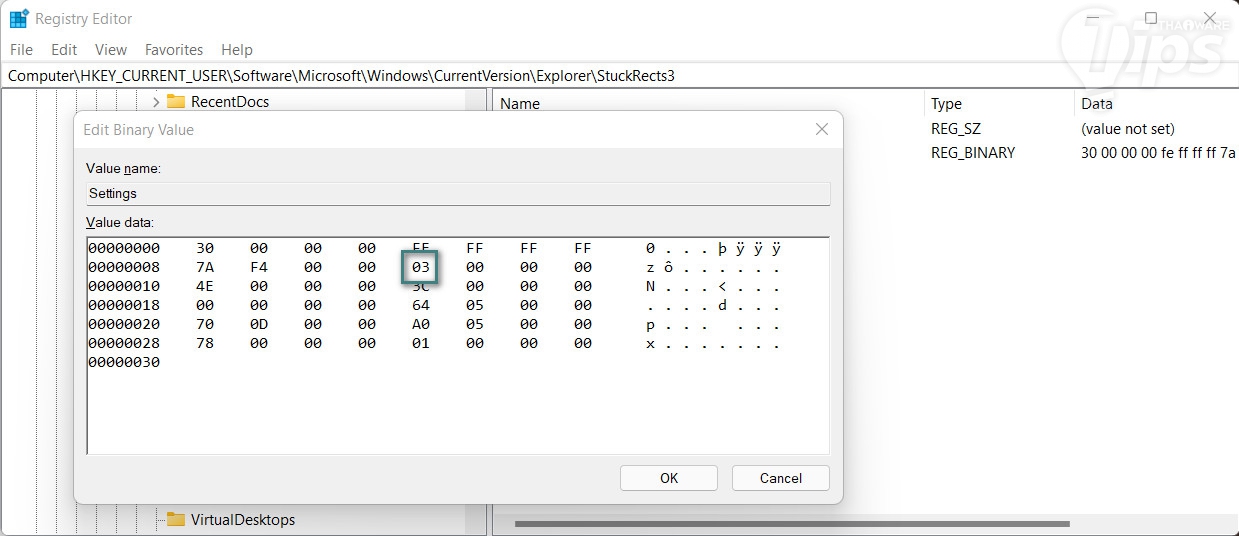Open the Help menu
Image resolution: width=1239 pixels, height=536 pixels.
tap(237, 49)
